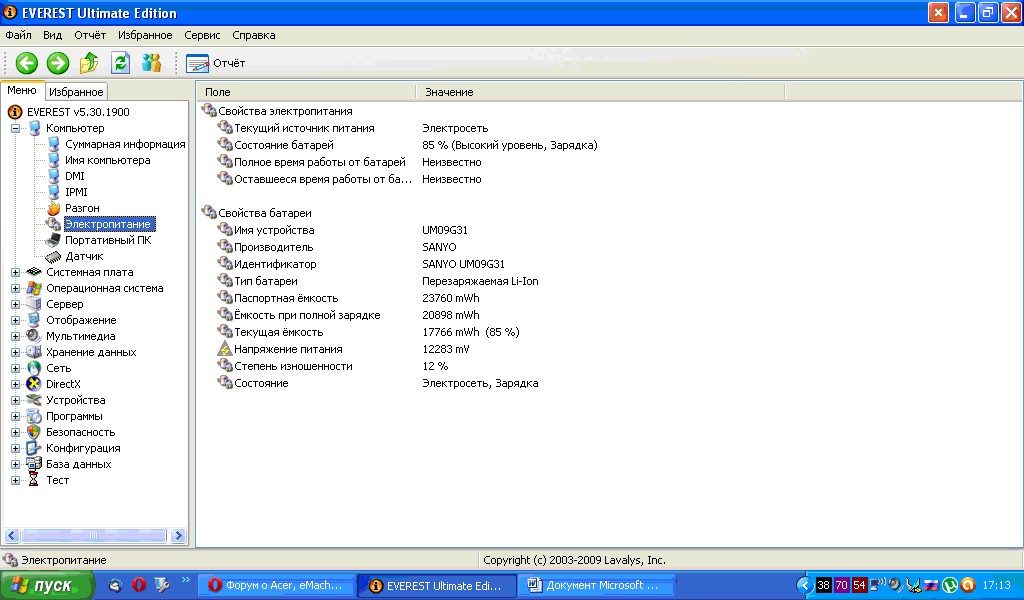Open the Избранное menu in menu bar

pyautogui.click(x=145, y=35)
